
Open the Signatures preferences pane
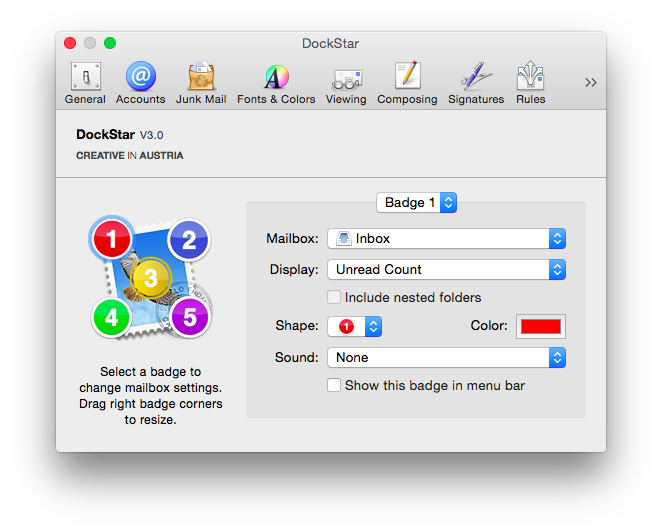pyautogui.click(x=476, y=83)
